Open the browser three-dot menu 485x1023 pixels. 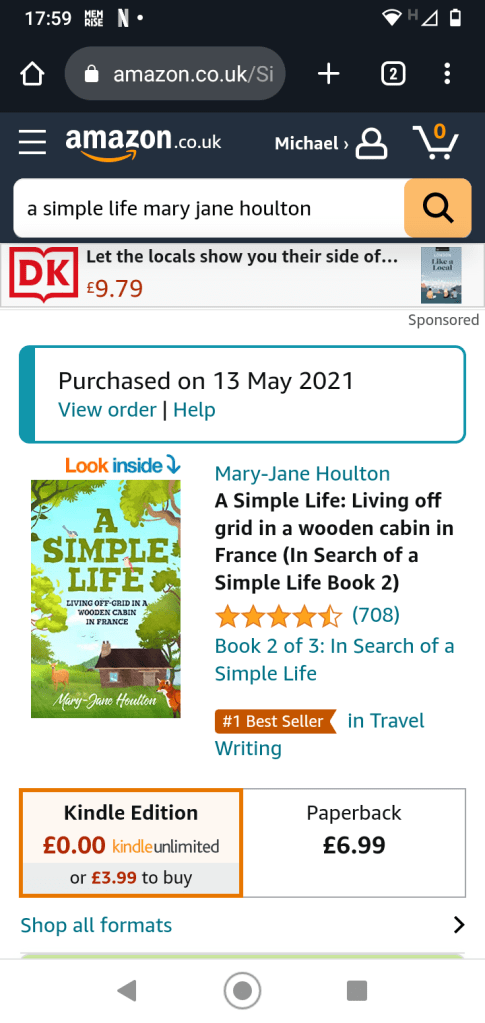pyautogui.click(x=447, y=74)
